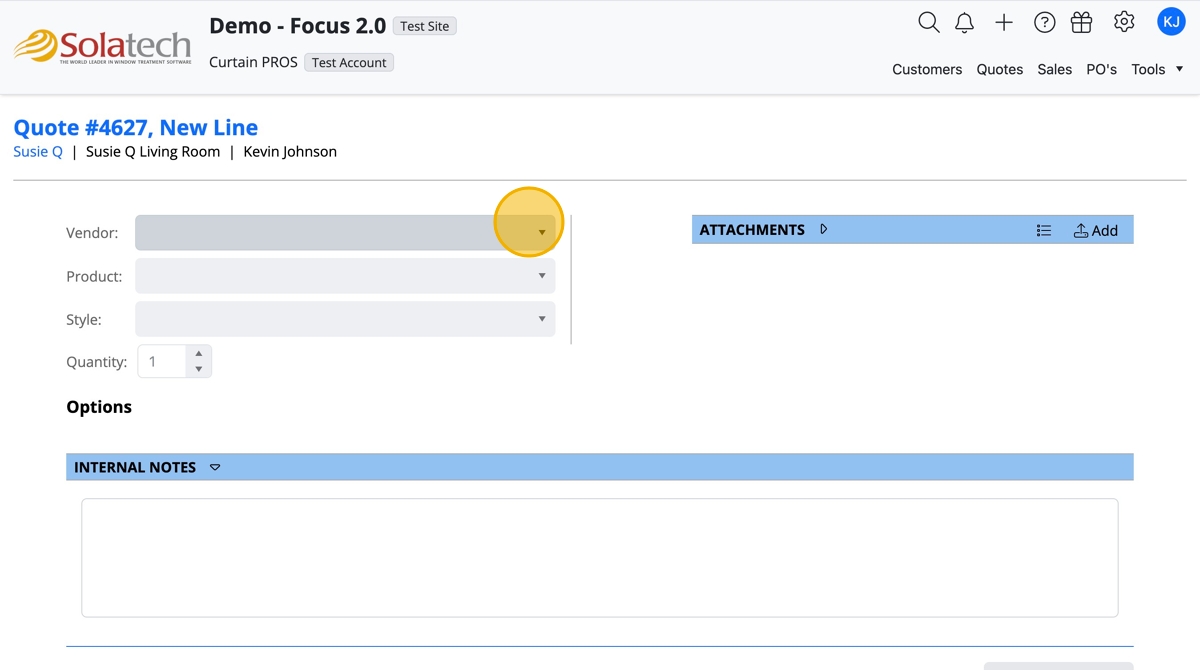Open the notifications bell
This screenshot has height=670, width=1200.
click(964, 23)
